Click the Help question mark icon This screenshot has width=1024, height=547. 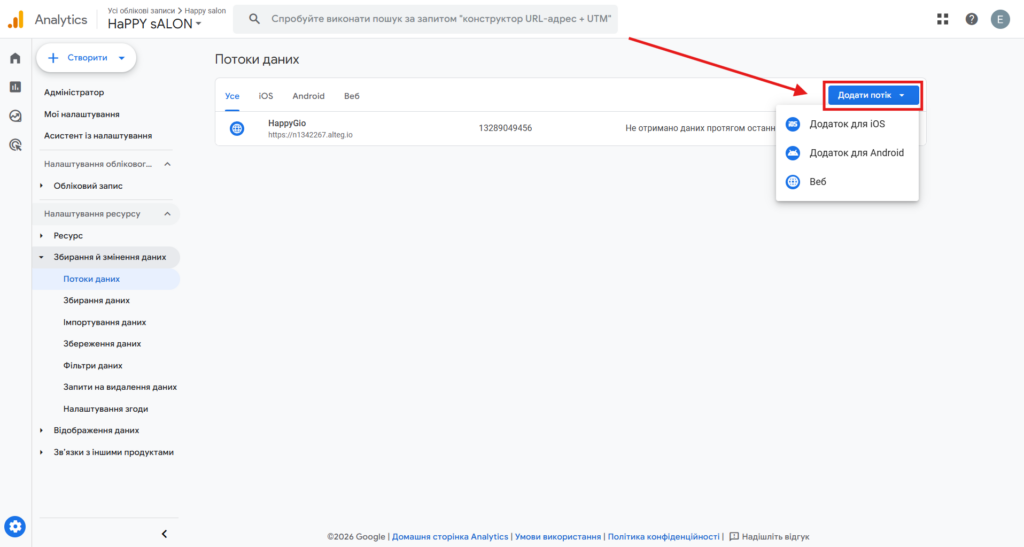click(x=971, y=19)
